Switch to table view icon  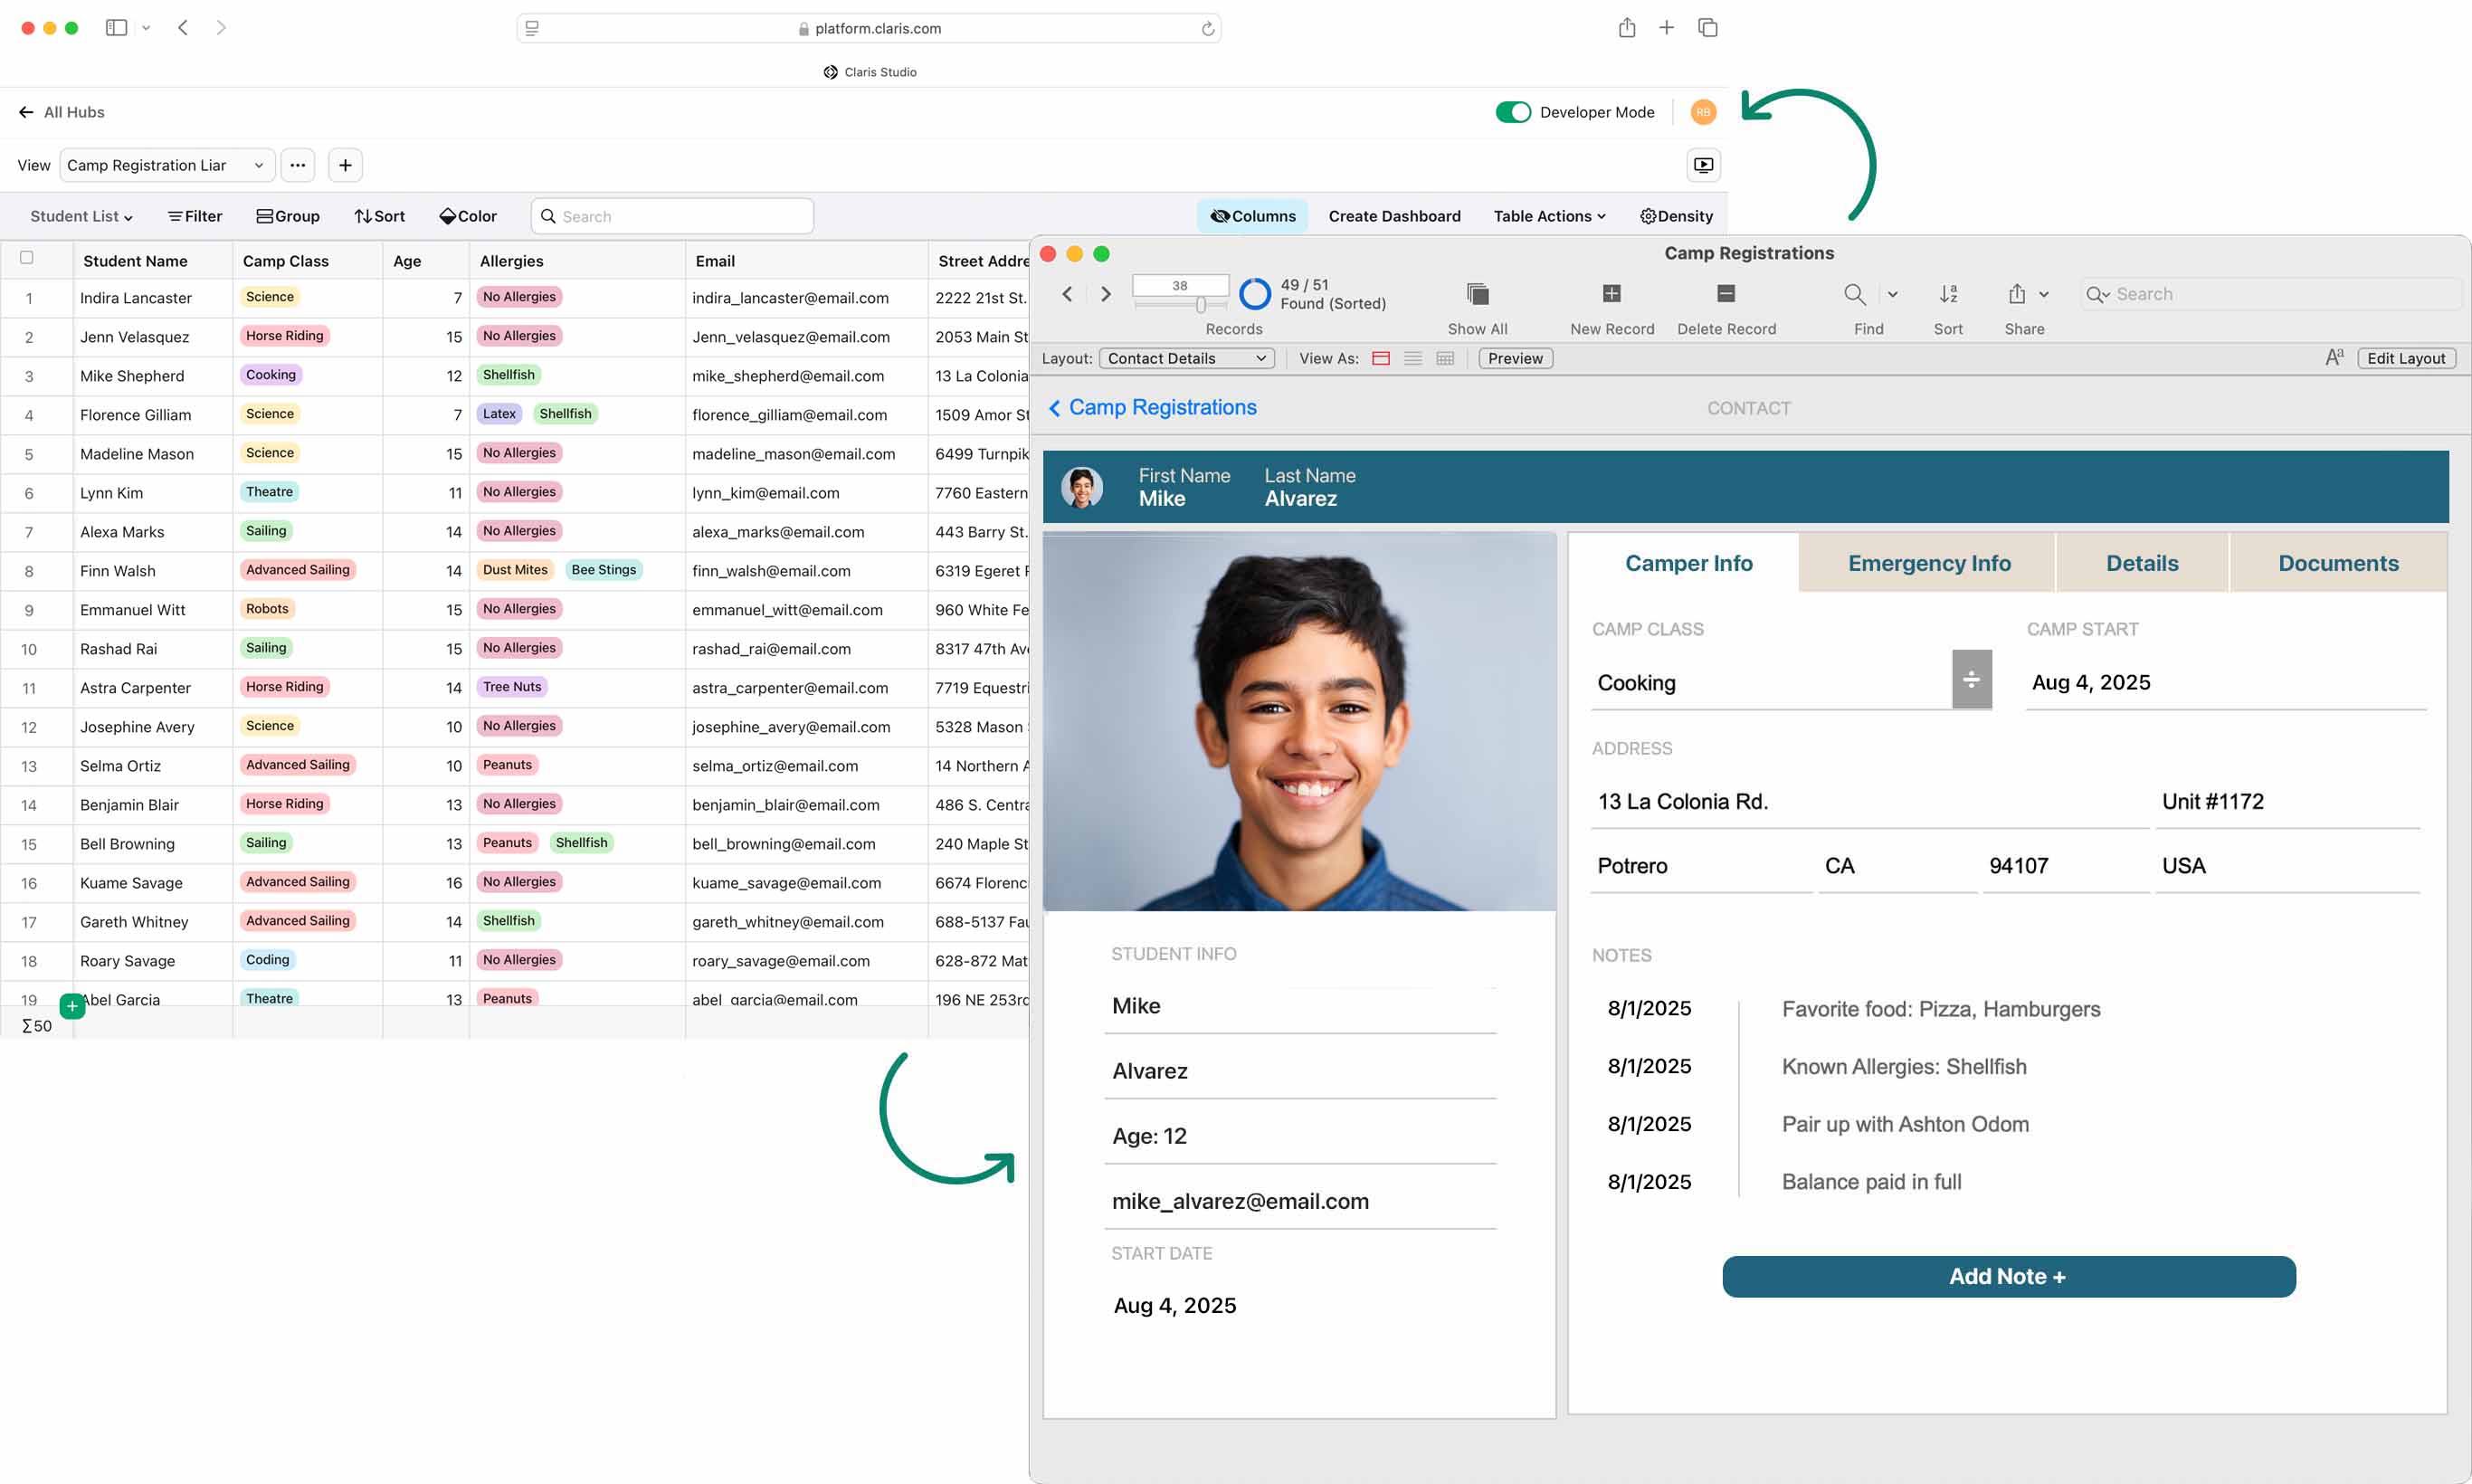(x=1445, y=358)
